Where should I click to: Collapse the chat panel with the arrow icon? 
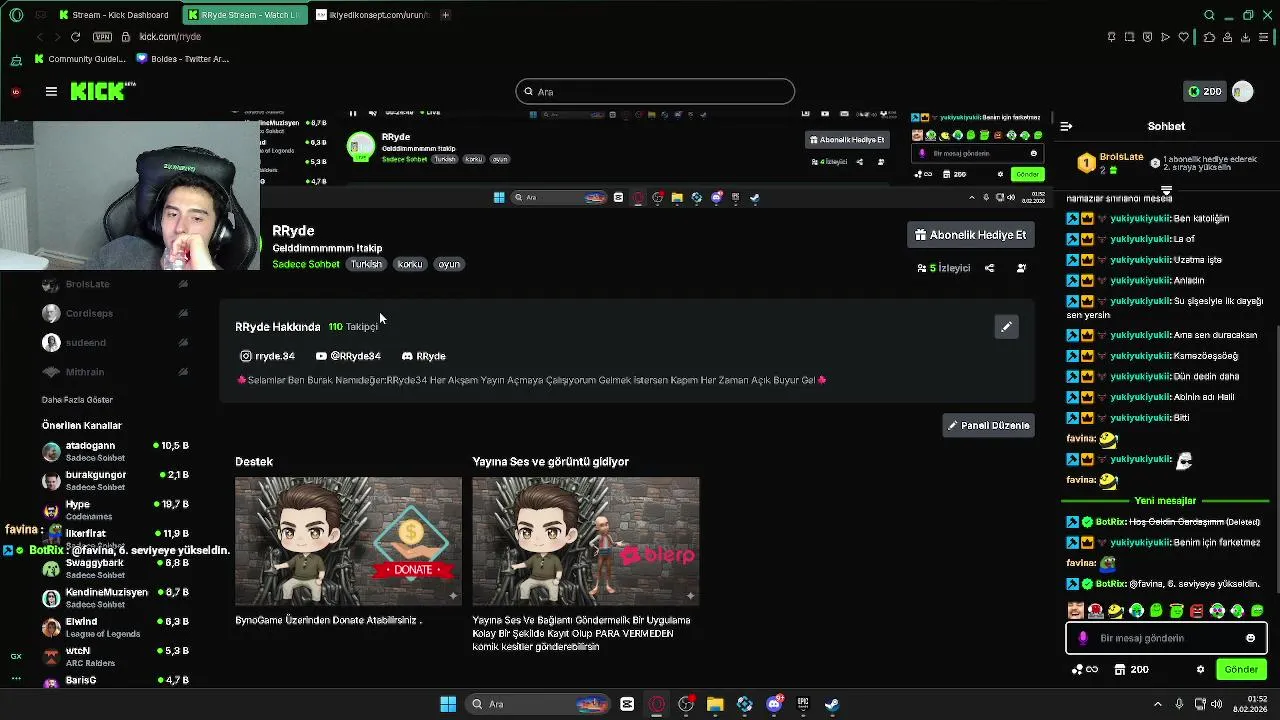pyautogui.click(x=1066, y=126)
